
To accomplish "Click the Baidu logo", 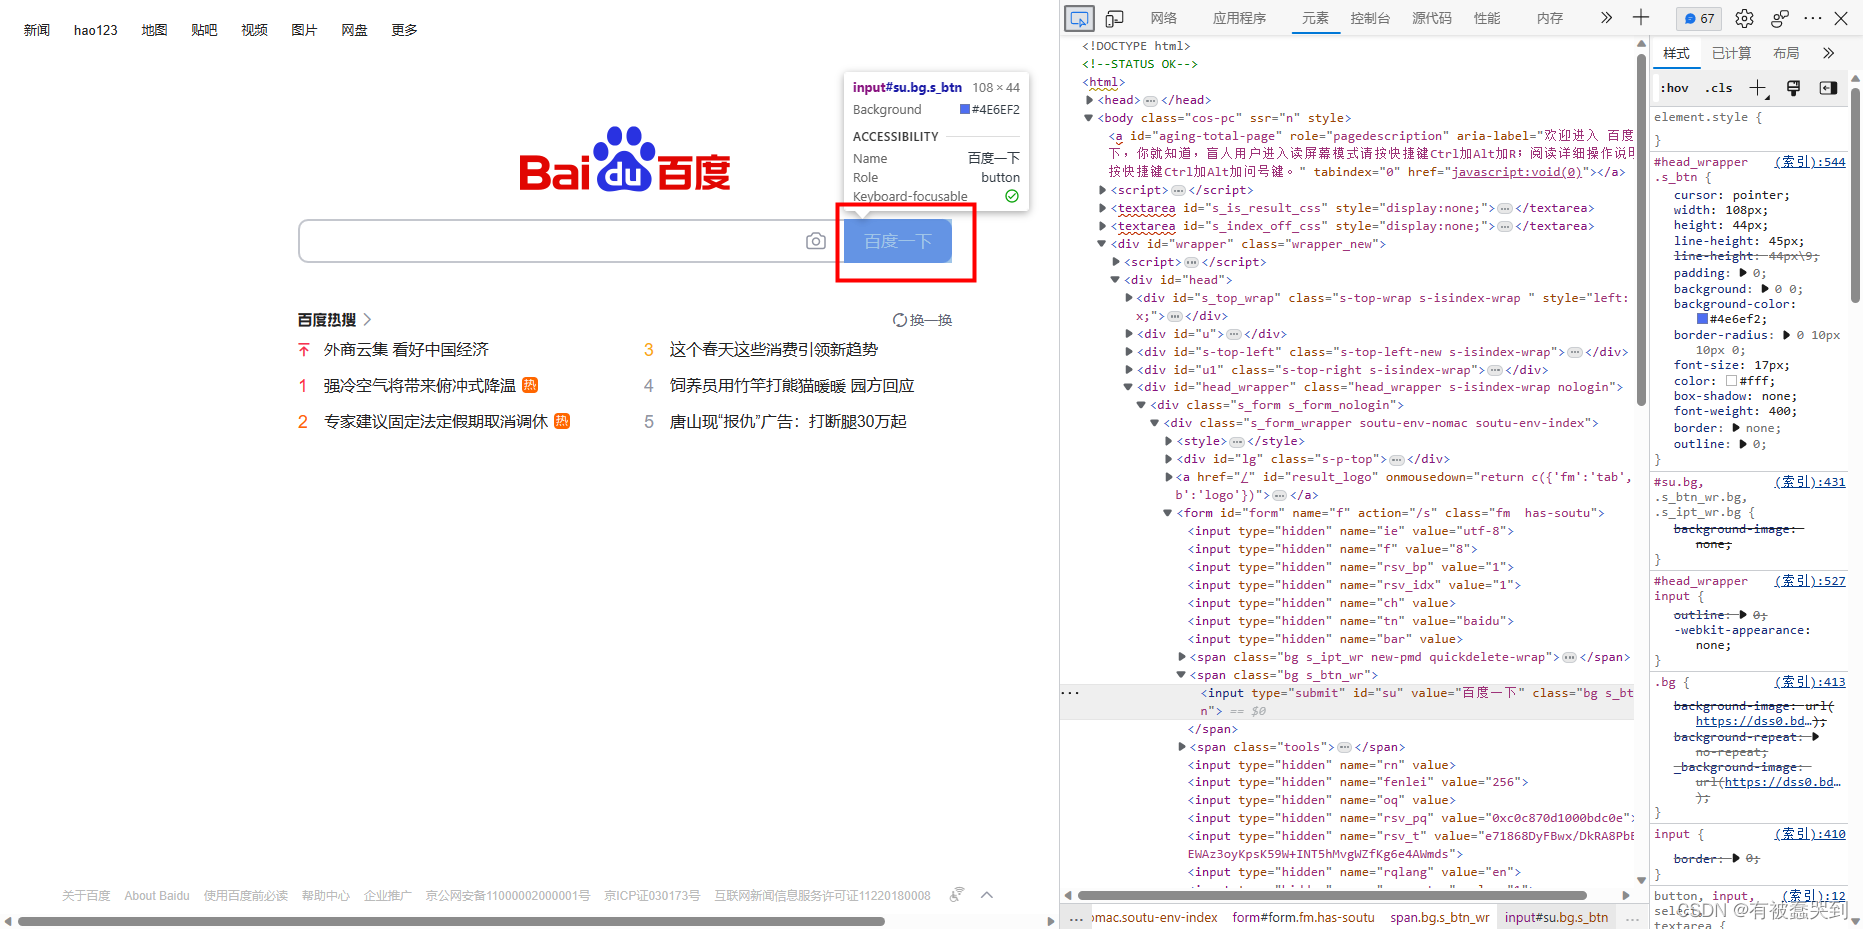I will point(625,160).
